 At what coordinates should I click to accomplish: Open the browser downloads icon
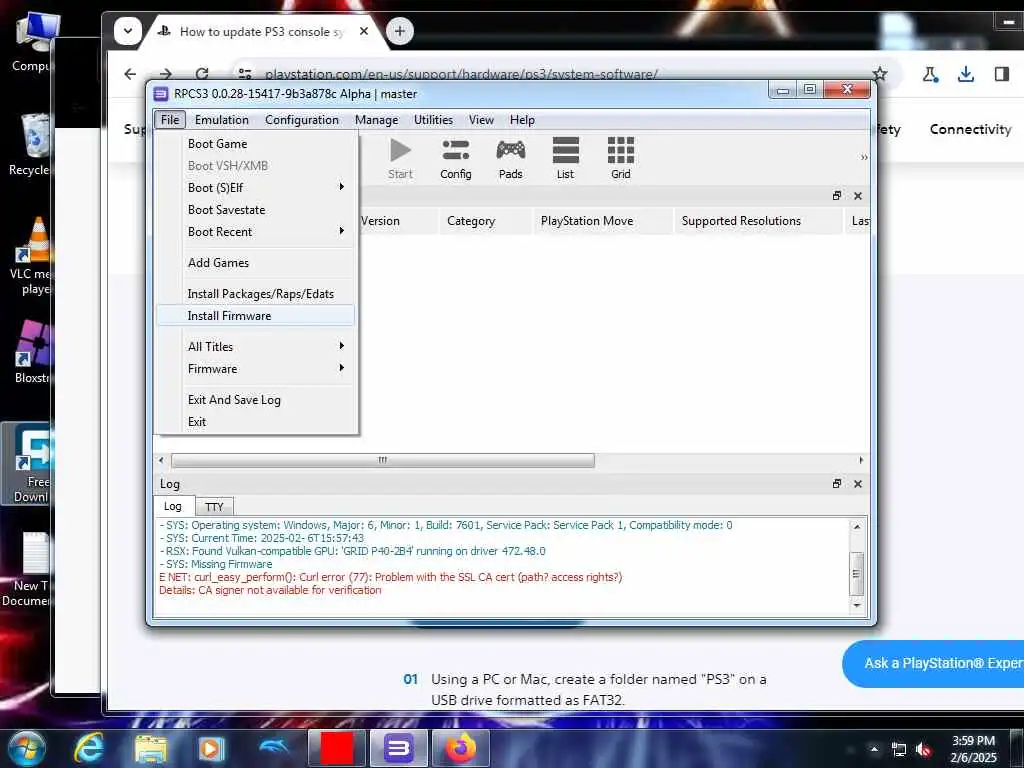click(x=965, y=74)
